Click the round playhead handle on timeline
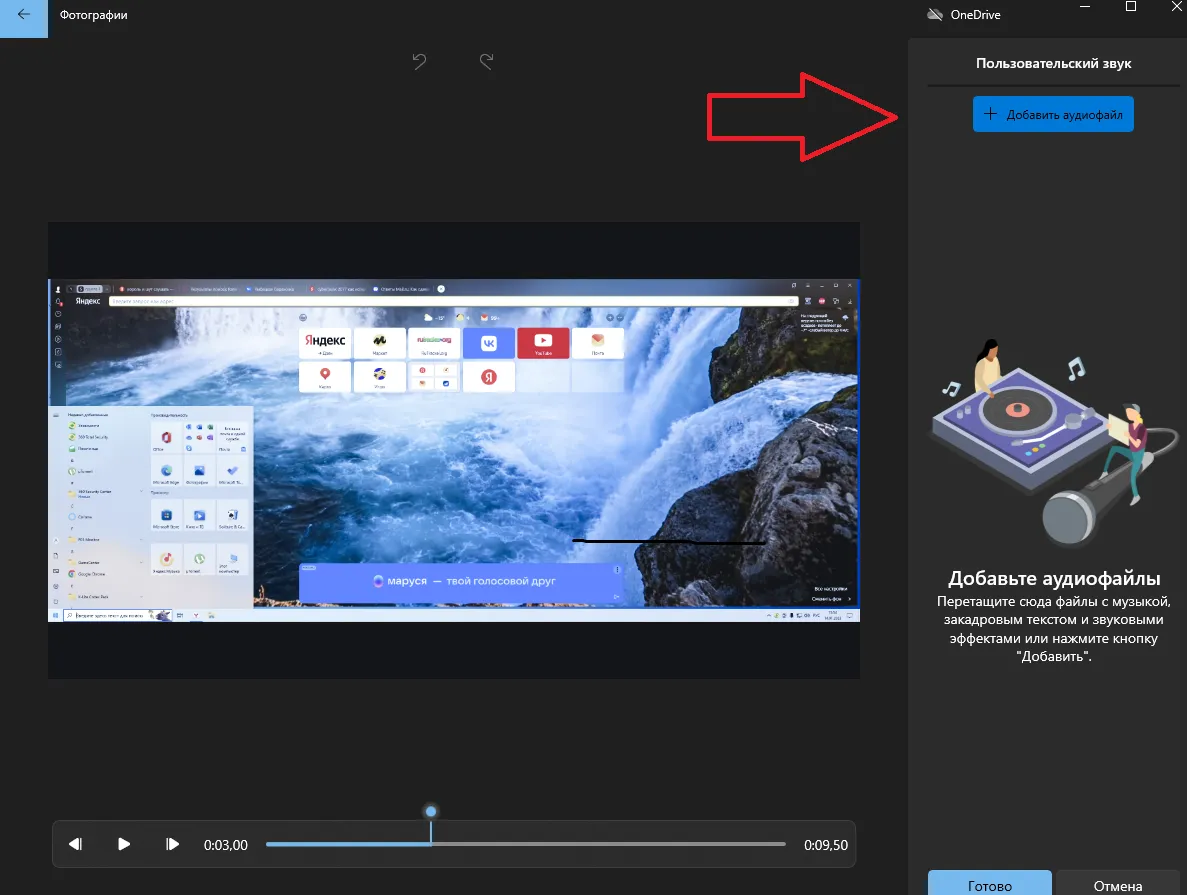The height and width of the screenshot is (895, 1187). coord(431,811)
